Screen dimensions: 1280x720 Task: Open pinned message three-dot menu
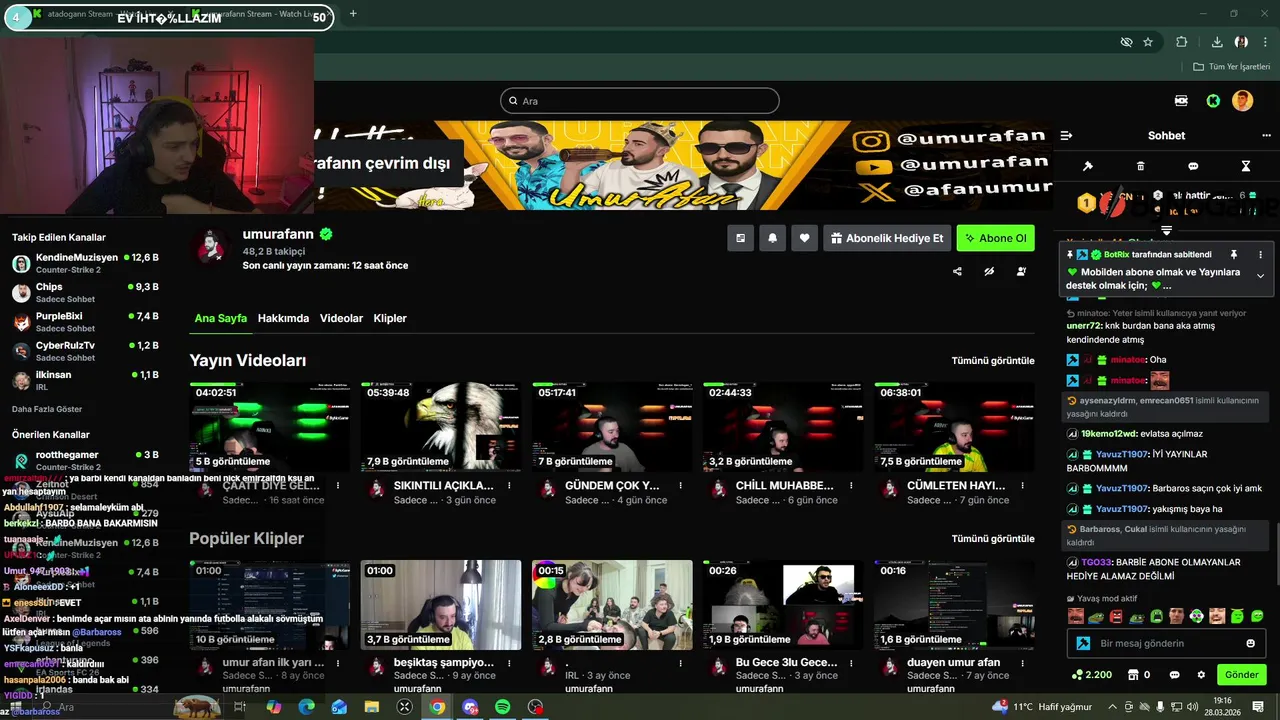[x=1260, y=255]
